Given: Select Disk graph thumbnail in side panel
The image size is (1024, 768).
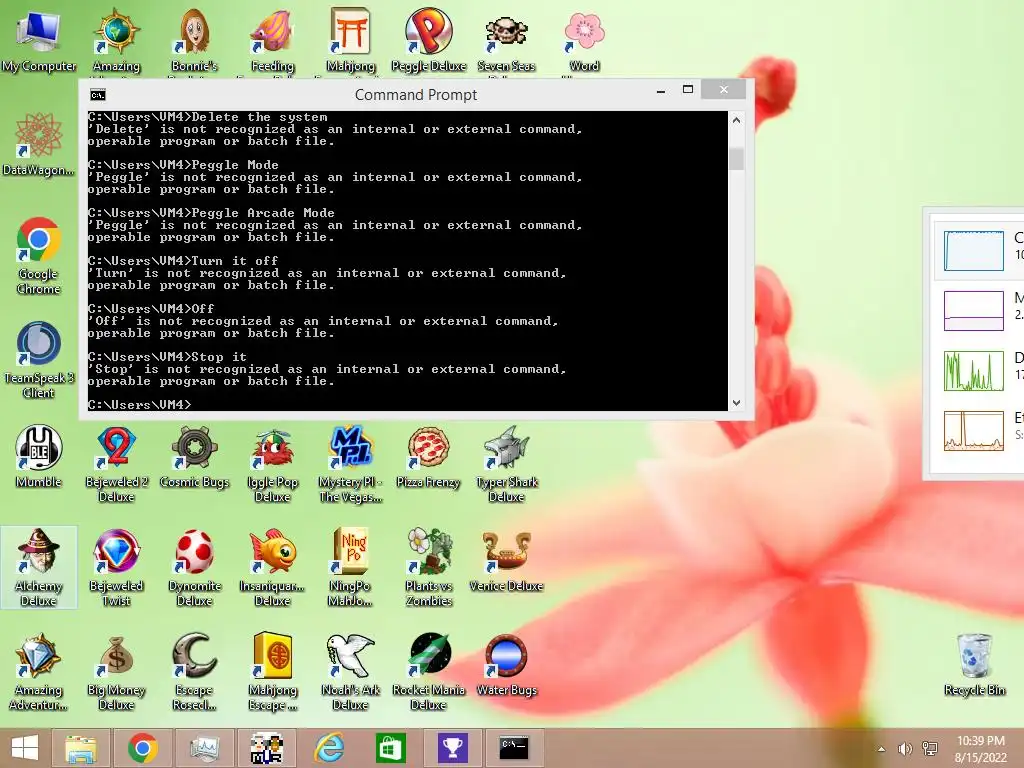Looking at the screenshot, I should tap(973, 371).
